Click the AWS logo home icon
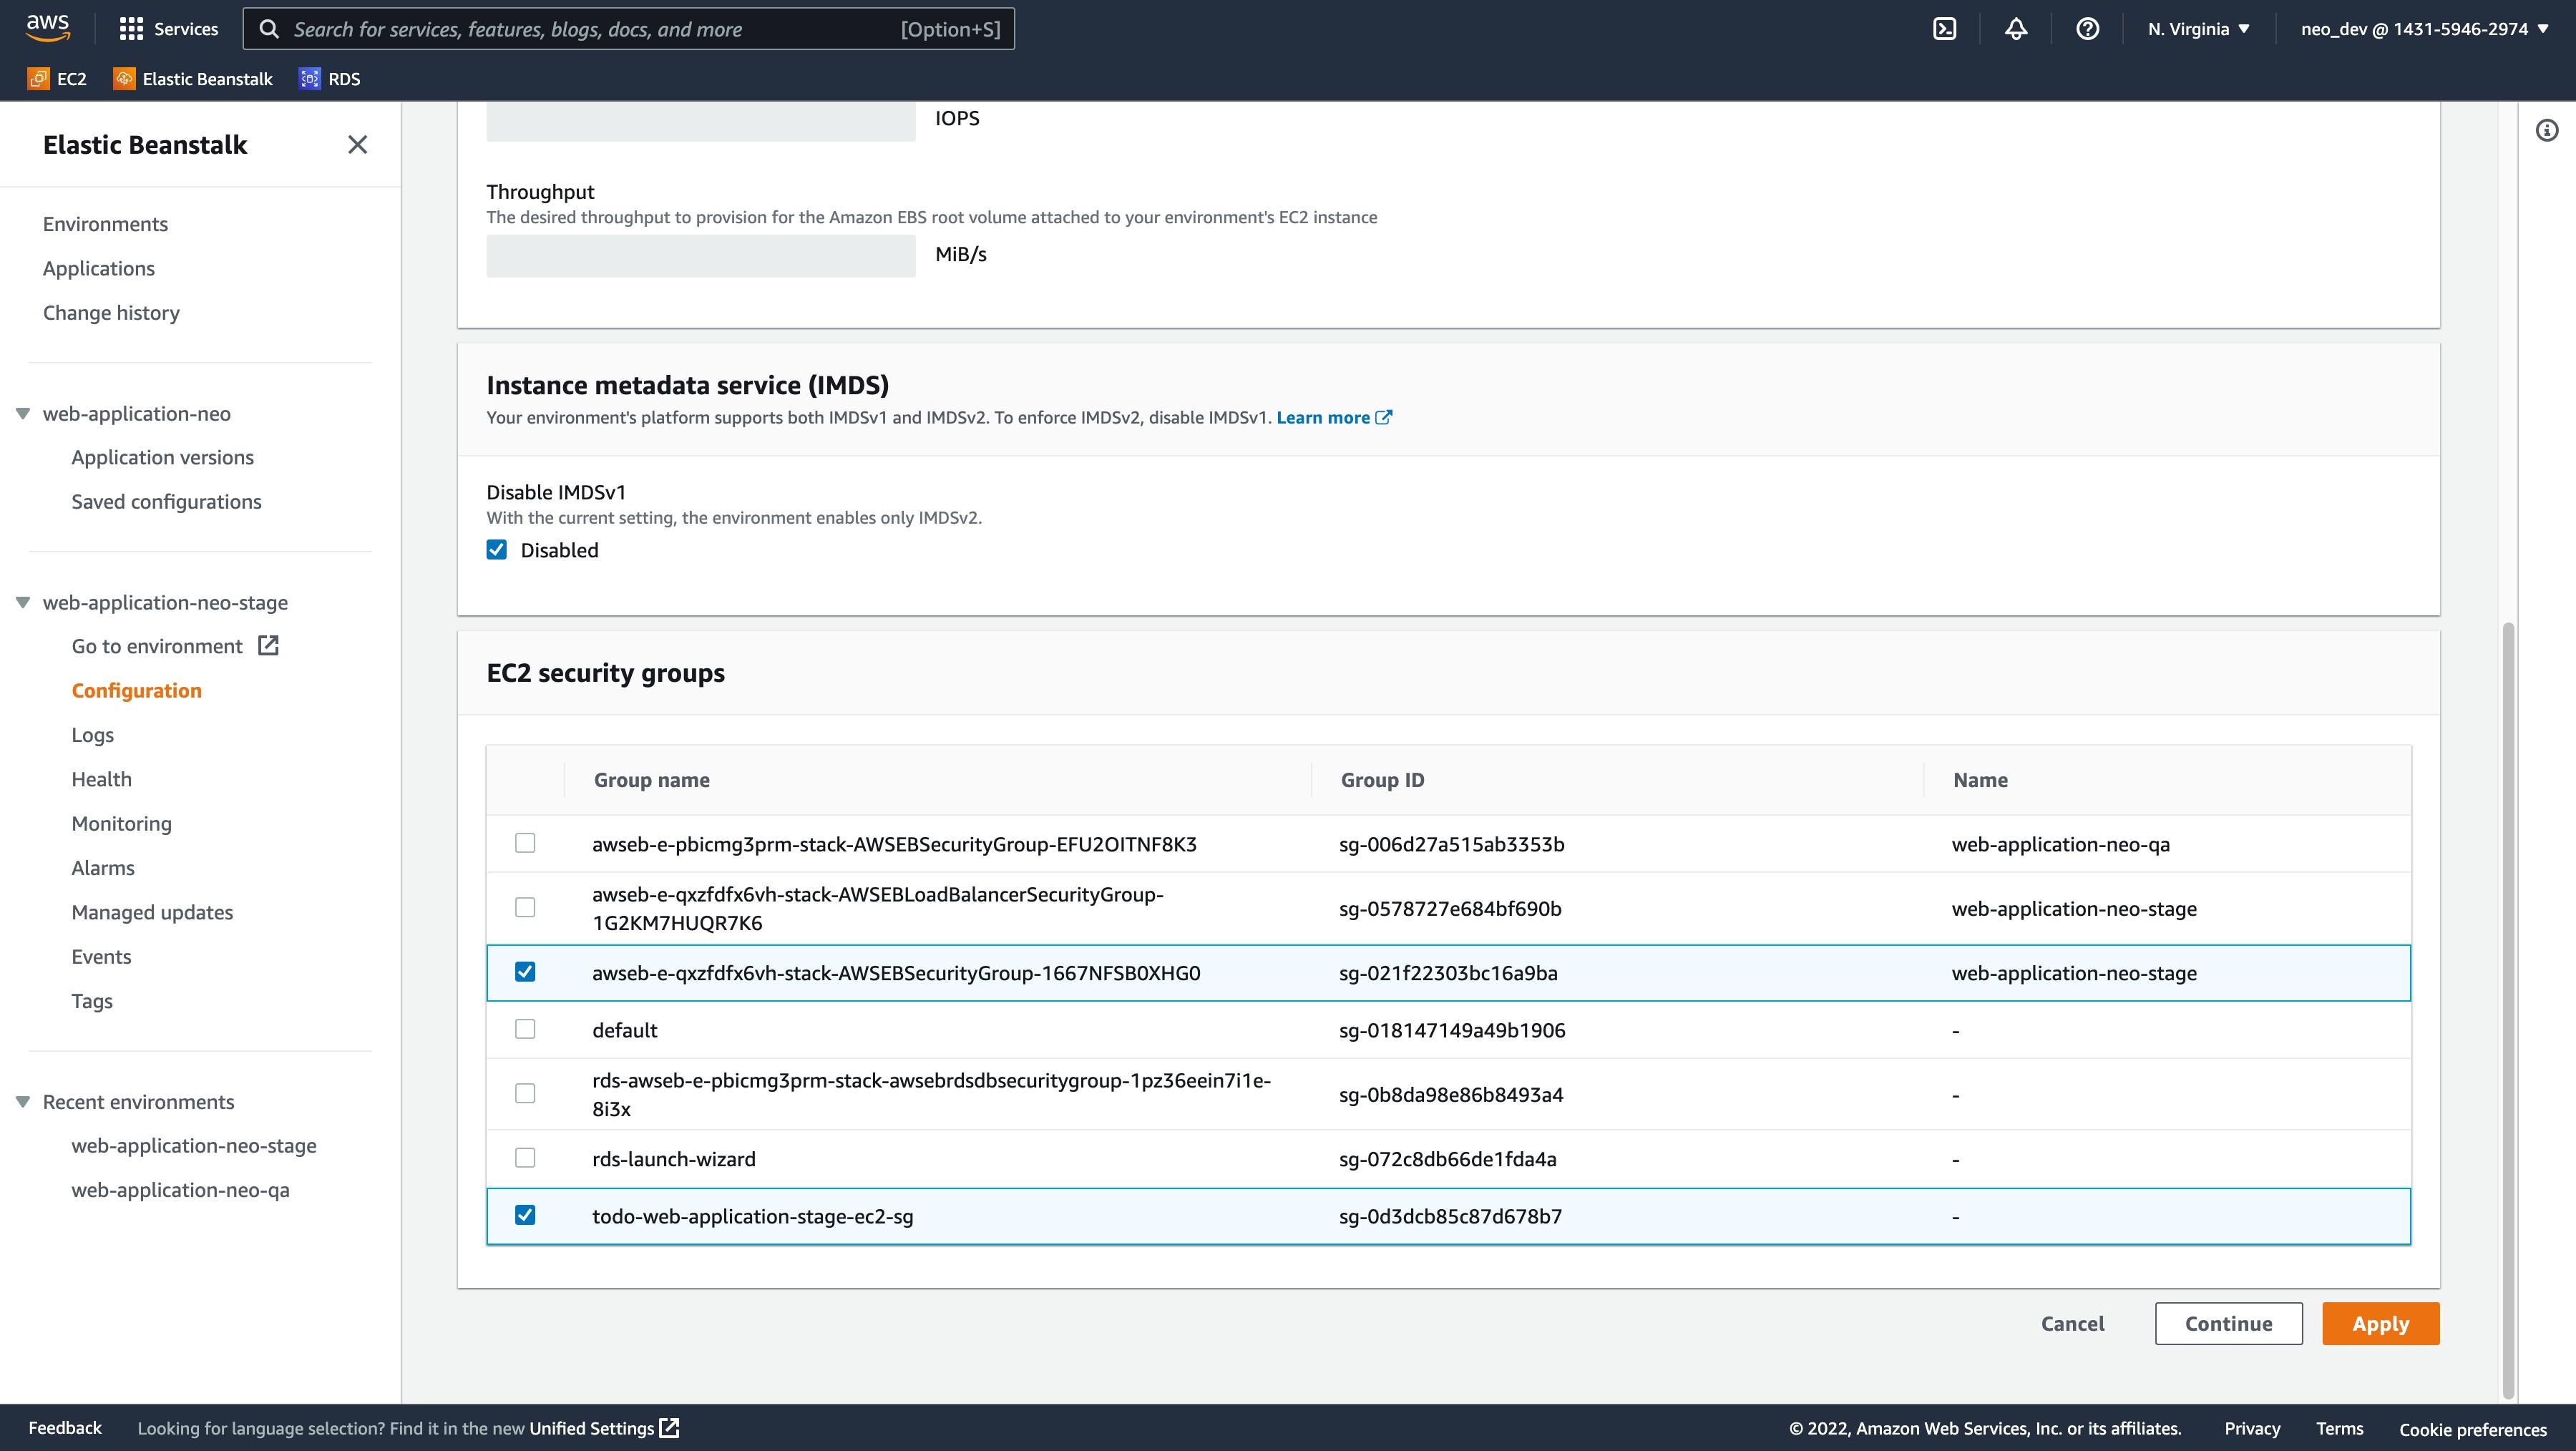The height and width of the screenshot is (1451, 2576). coord(48,28)
